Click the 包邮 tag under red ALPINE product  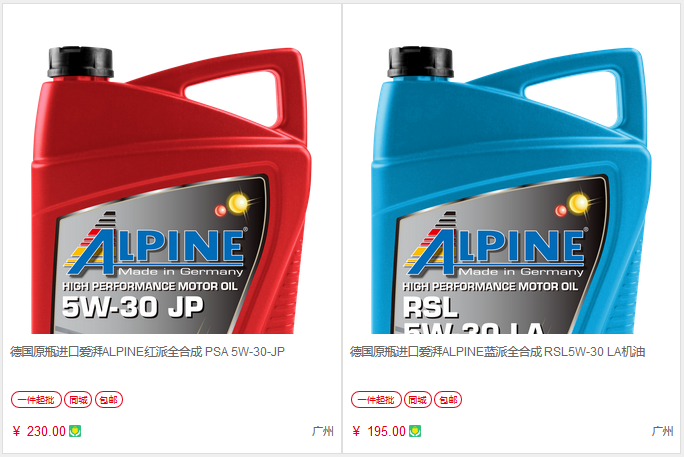[x=109, y=399]
